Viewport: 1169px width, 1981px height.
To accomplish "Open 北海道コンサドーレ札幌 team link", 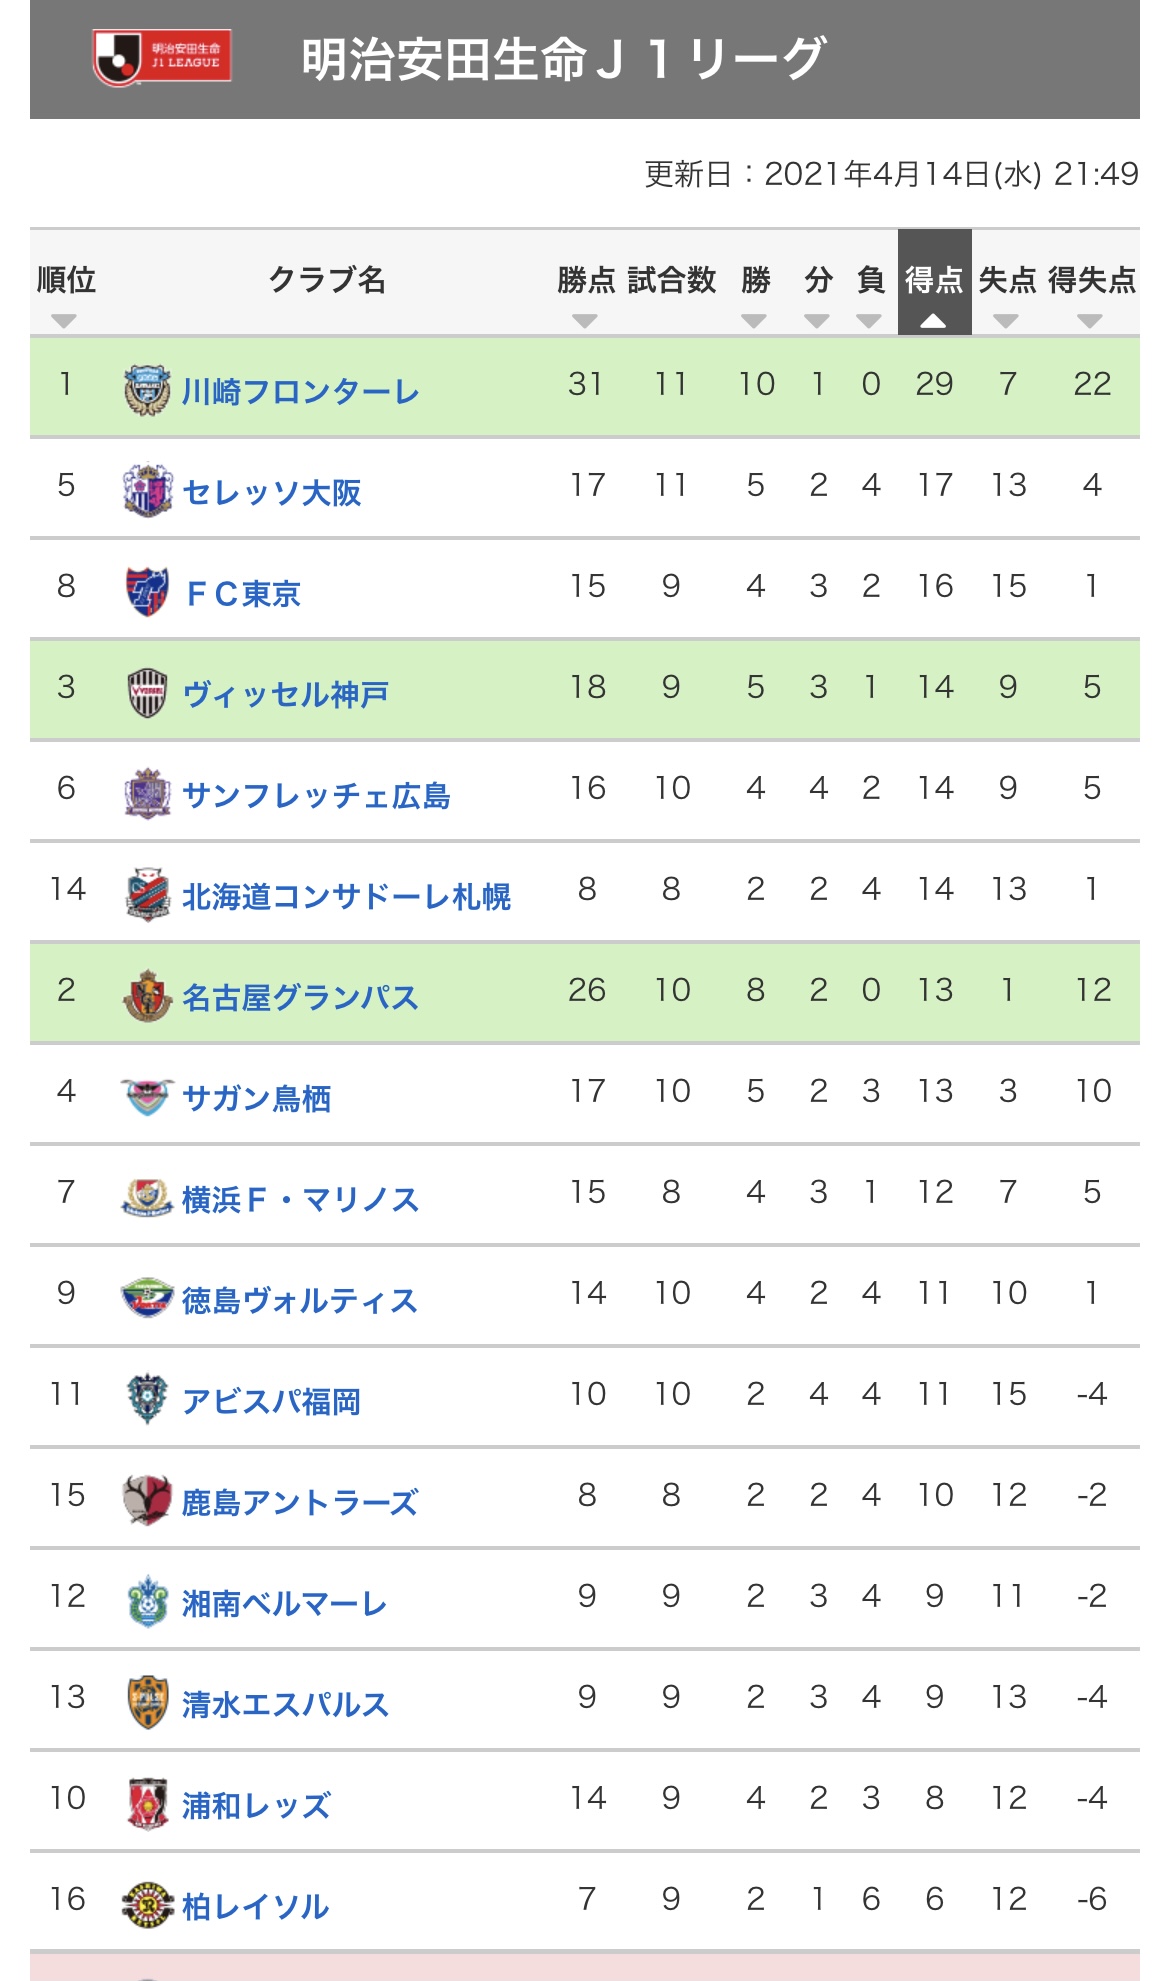I will point(346,896).
